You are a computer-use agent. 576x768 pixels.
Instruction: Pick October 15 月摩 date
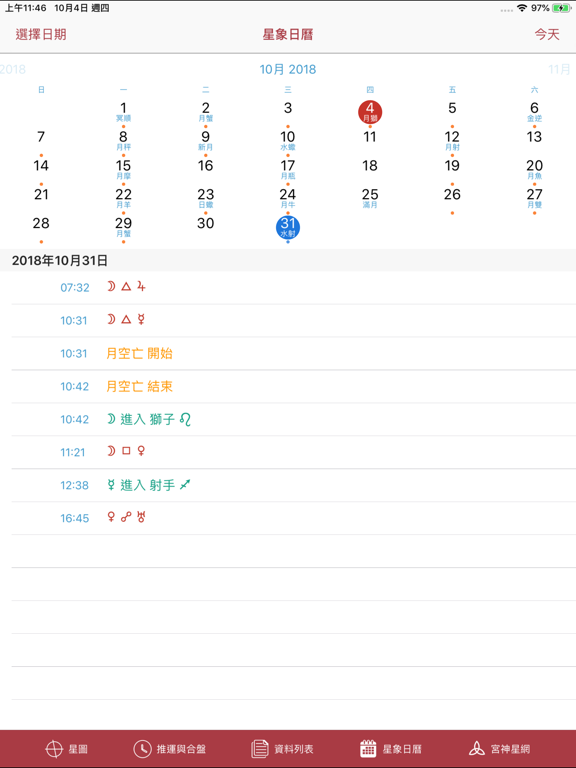(123, 170)
